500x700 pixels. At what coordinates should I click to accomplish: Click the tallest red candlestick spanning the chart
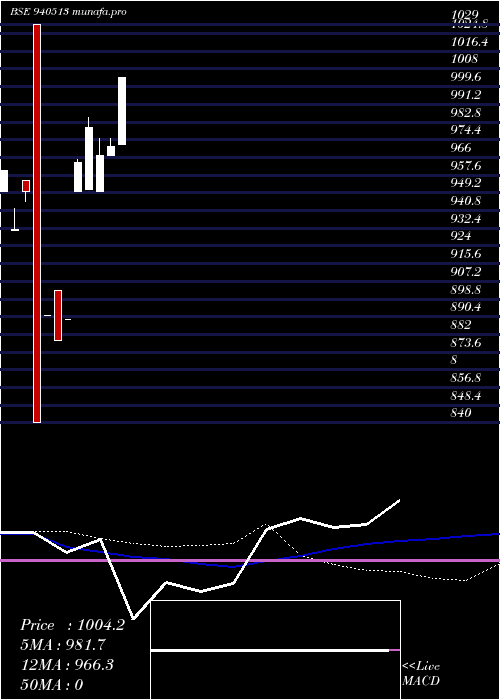(37, 223)
